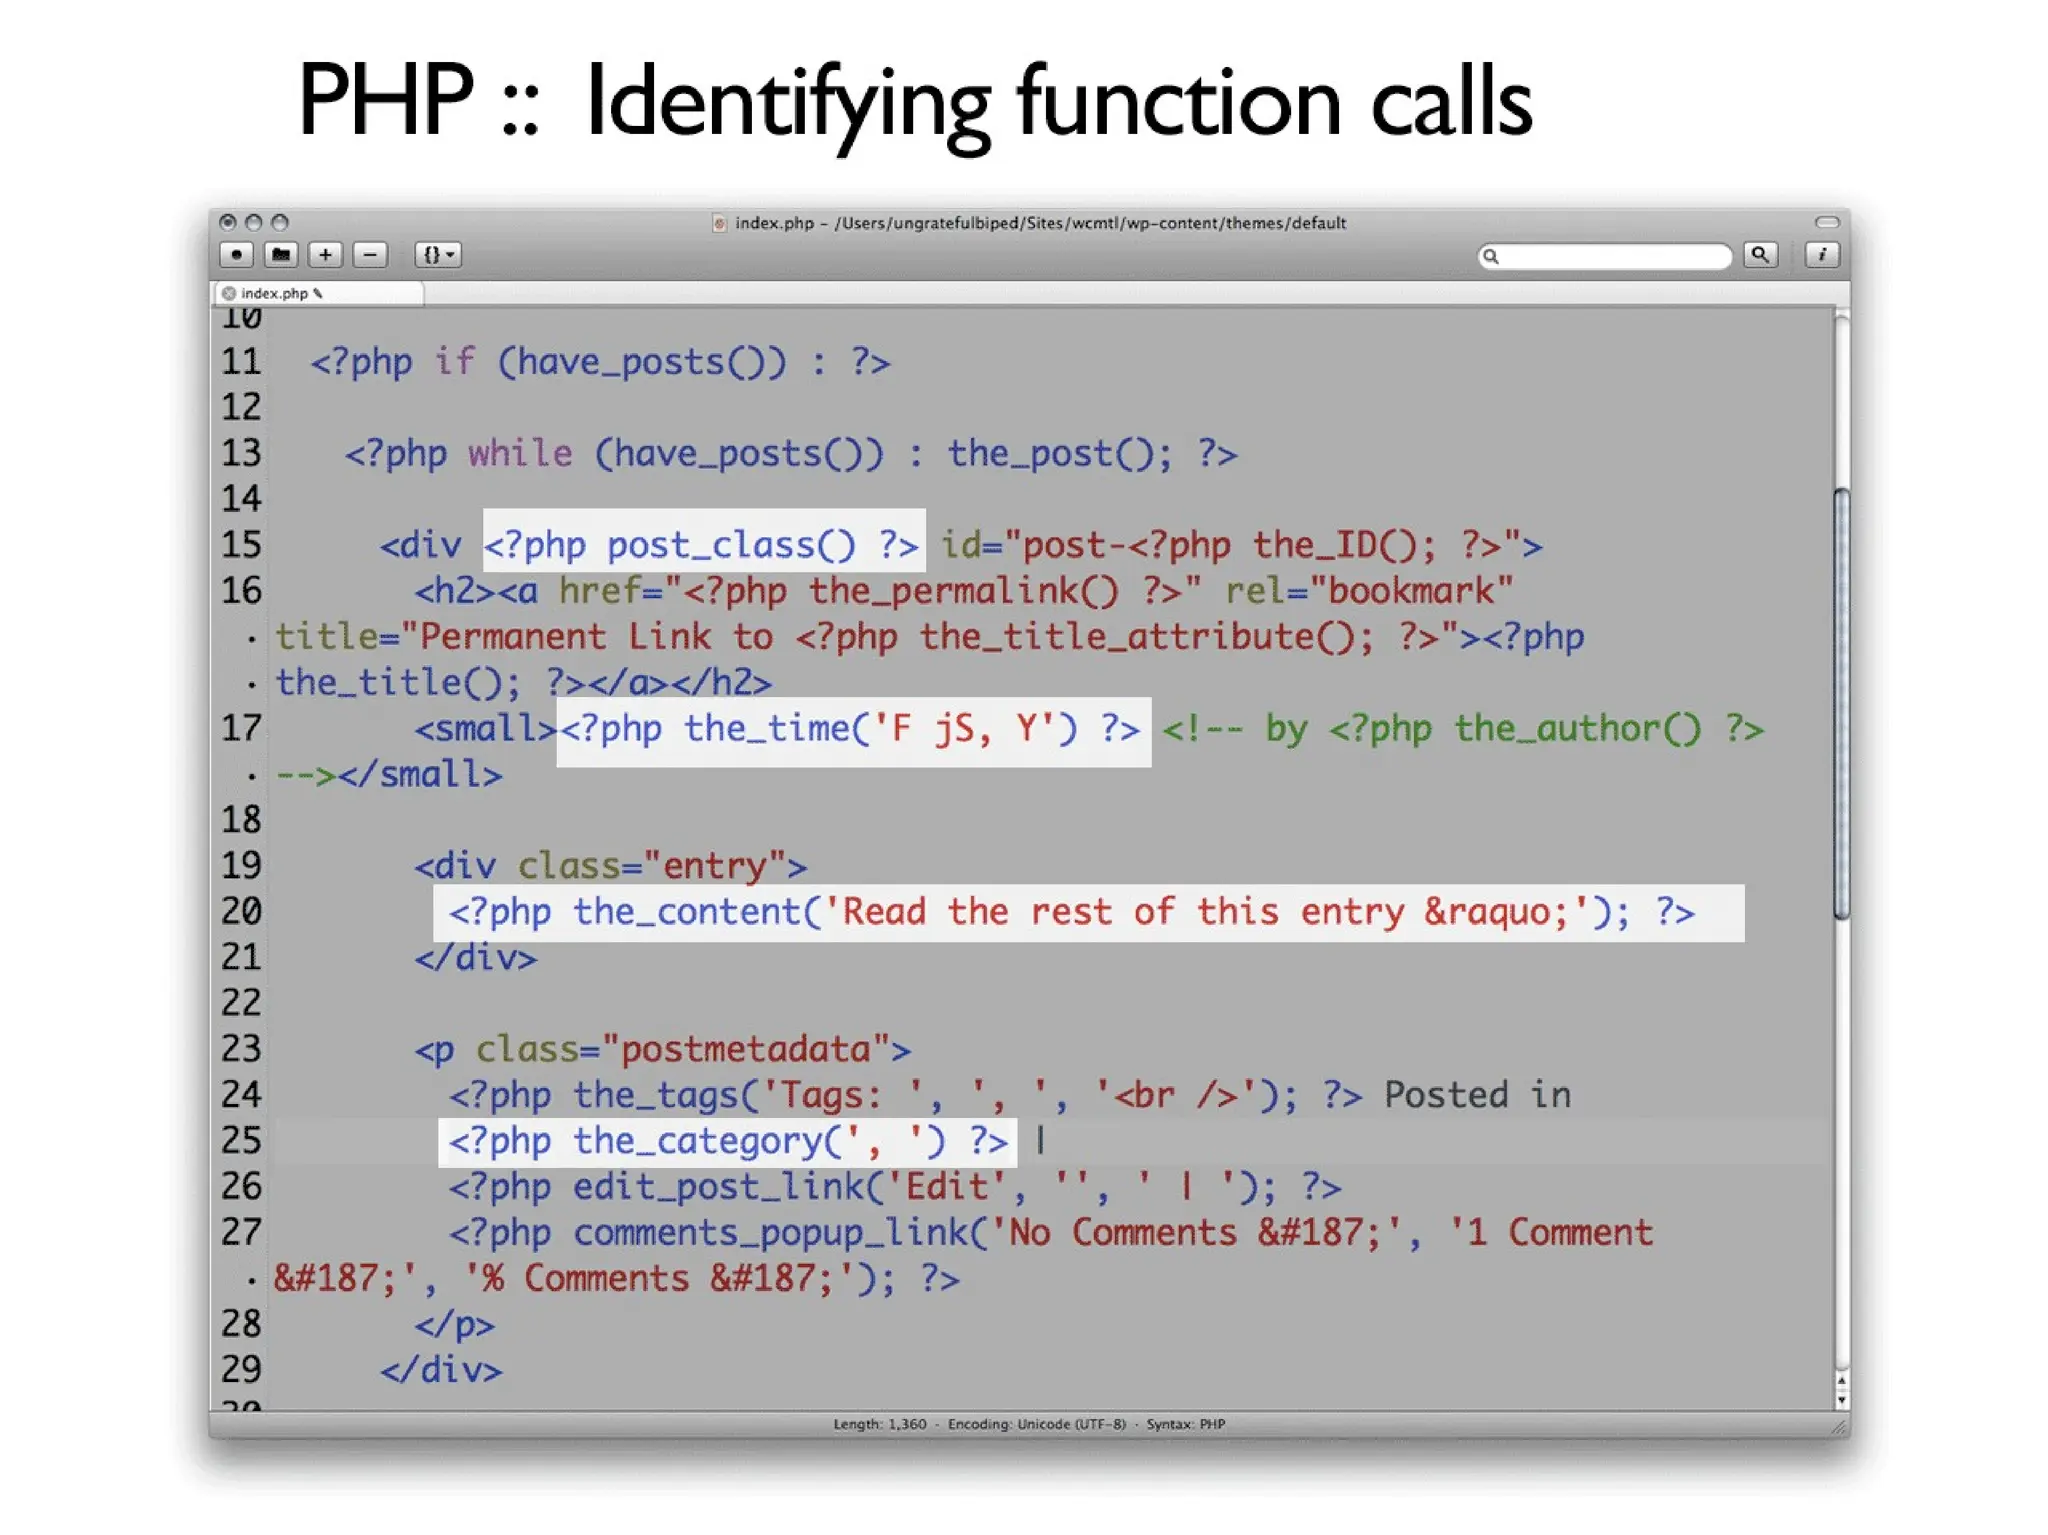Click the vertical scrollbar thumb
This screenshot has height=1535, width=2048.
click(1841, 702)
